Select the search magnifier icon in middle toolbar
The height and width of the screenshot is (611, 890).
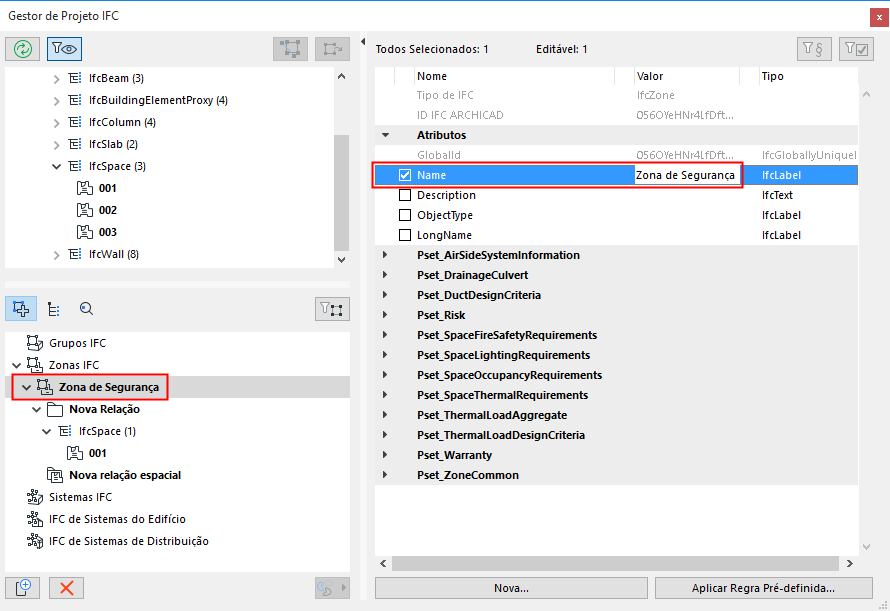tap(86, 309)
